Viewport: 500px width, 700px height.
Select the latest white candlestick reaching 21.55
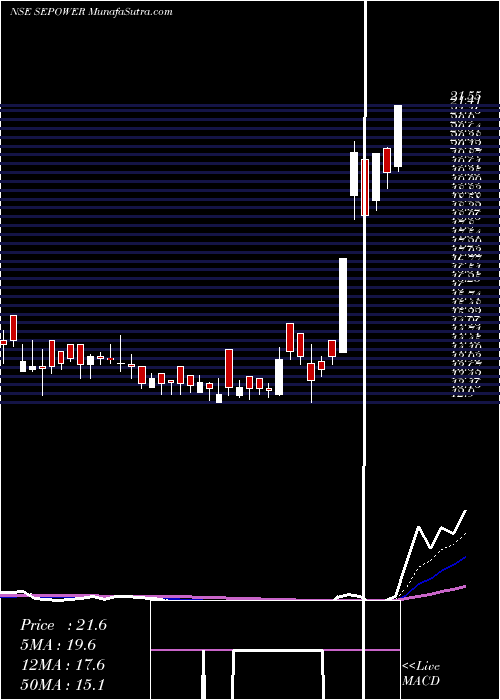397,138
